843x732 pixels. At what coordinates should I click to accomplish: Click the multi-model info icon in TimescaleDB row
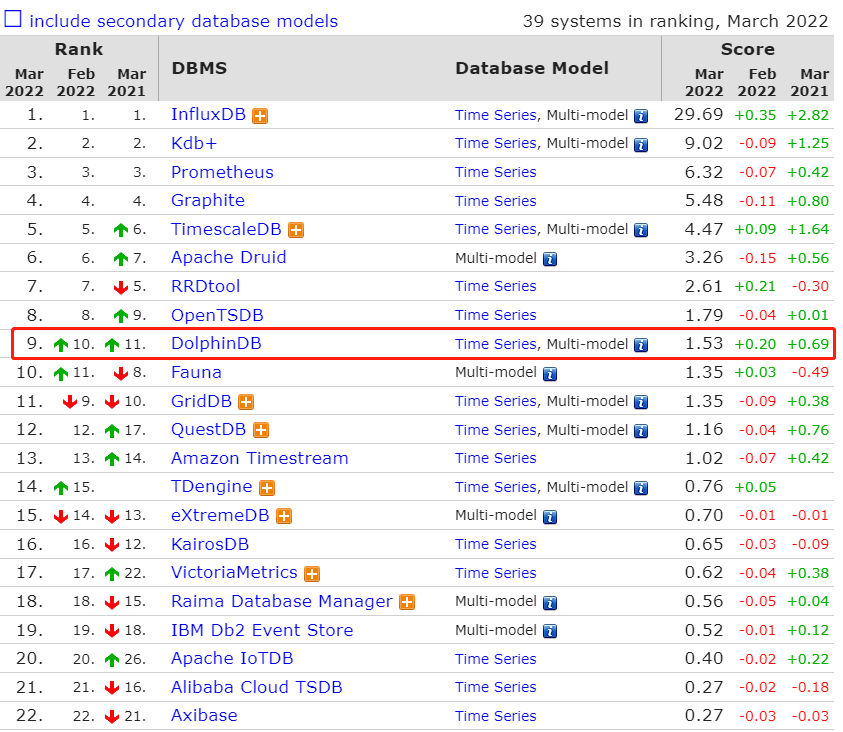(x=641, y=231)
